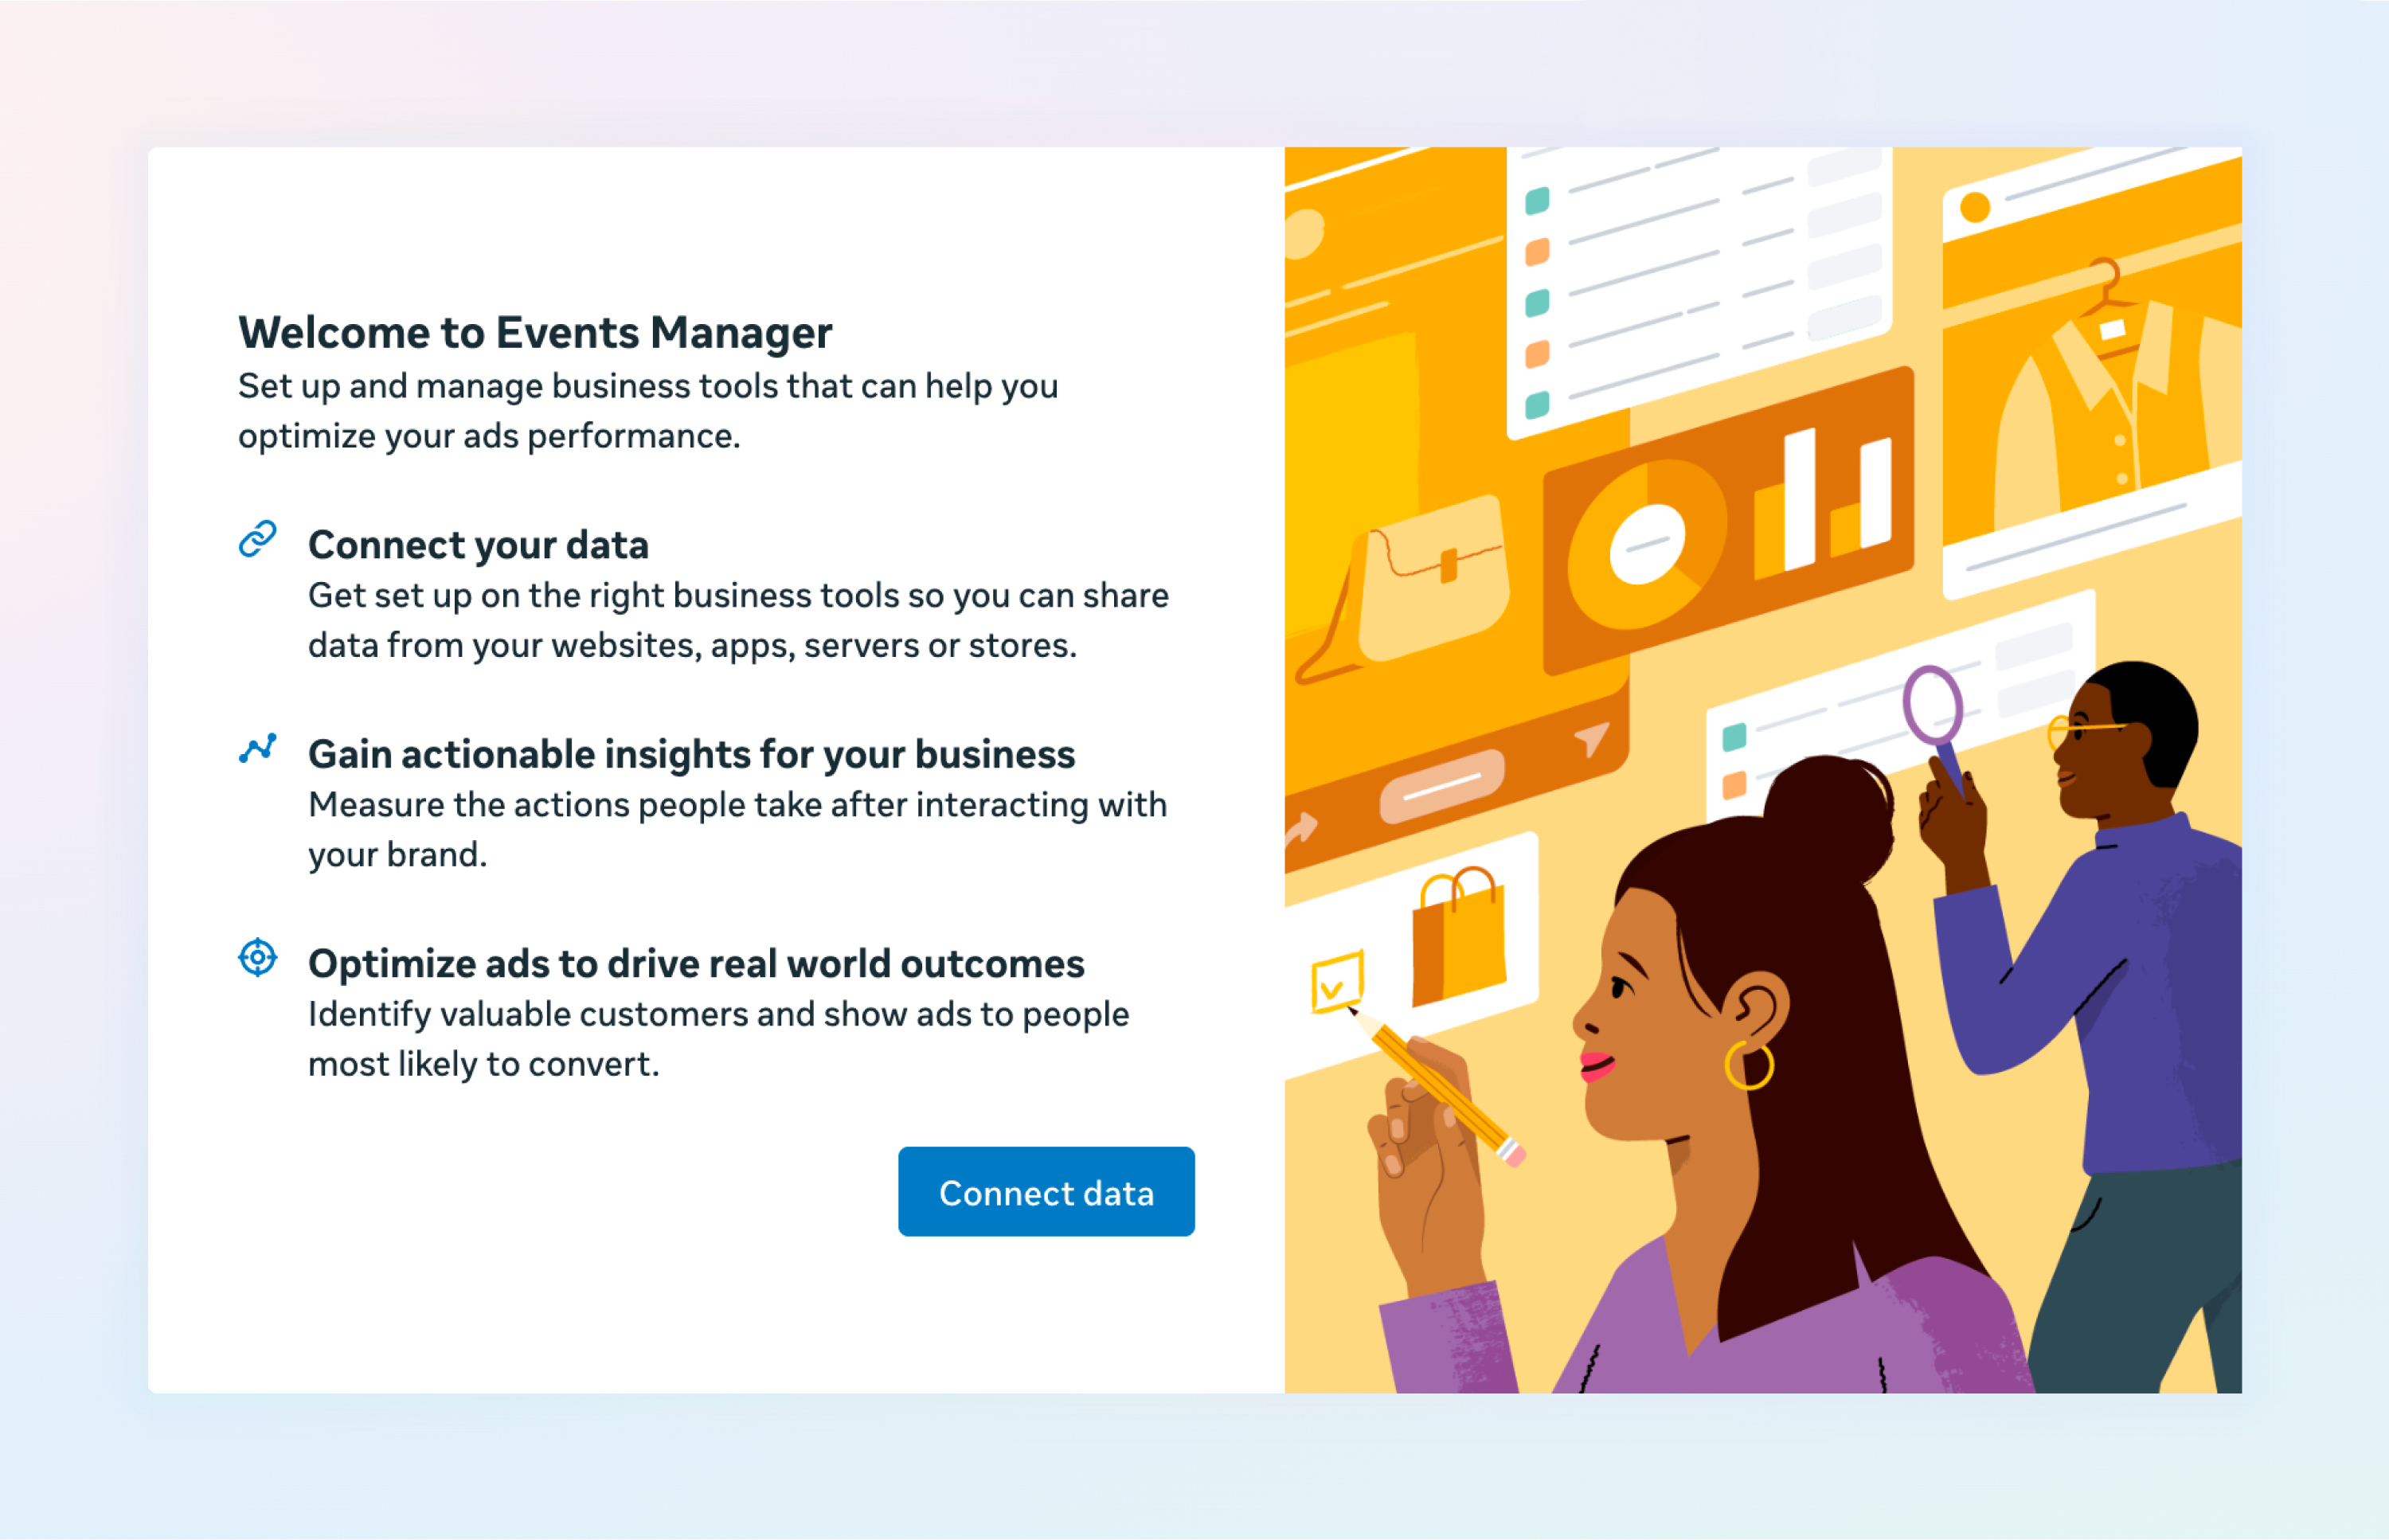The height and width of the screenshot is (1540, 2389).
Task: Click the paper plane send icon in illustration
Action: click(1592, 739)
